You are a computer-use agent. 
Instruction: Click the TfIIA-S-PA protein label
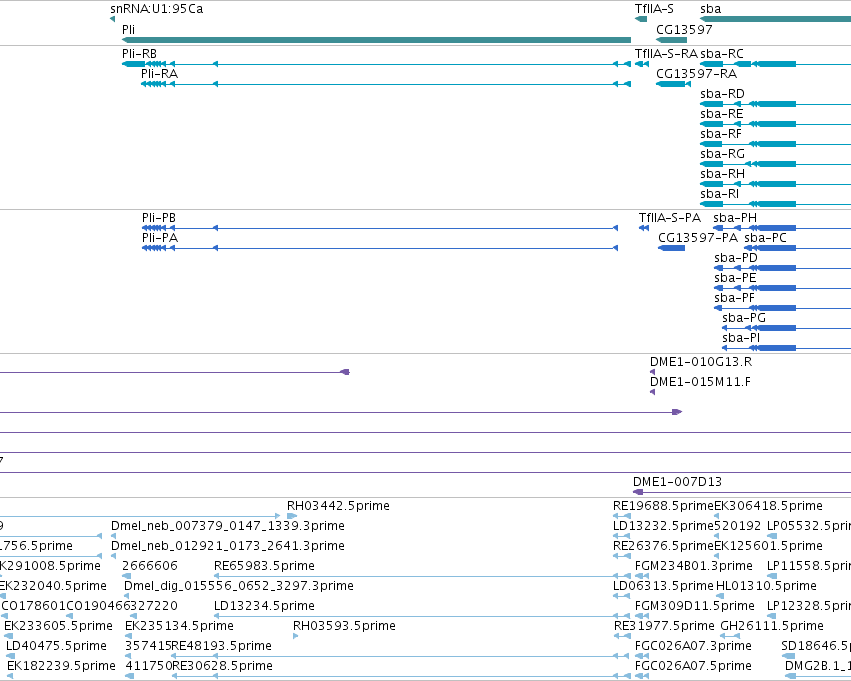click(670, 218)
